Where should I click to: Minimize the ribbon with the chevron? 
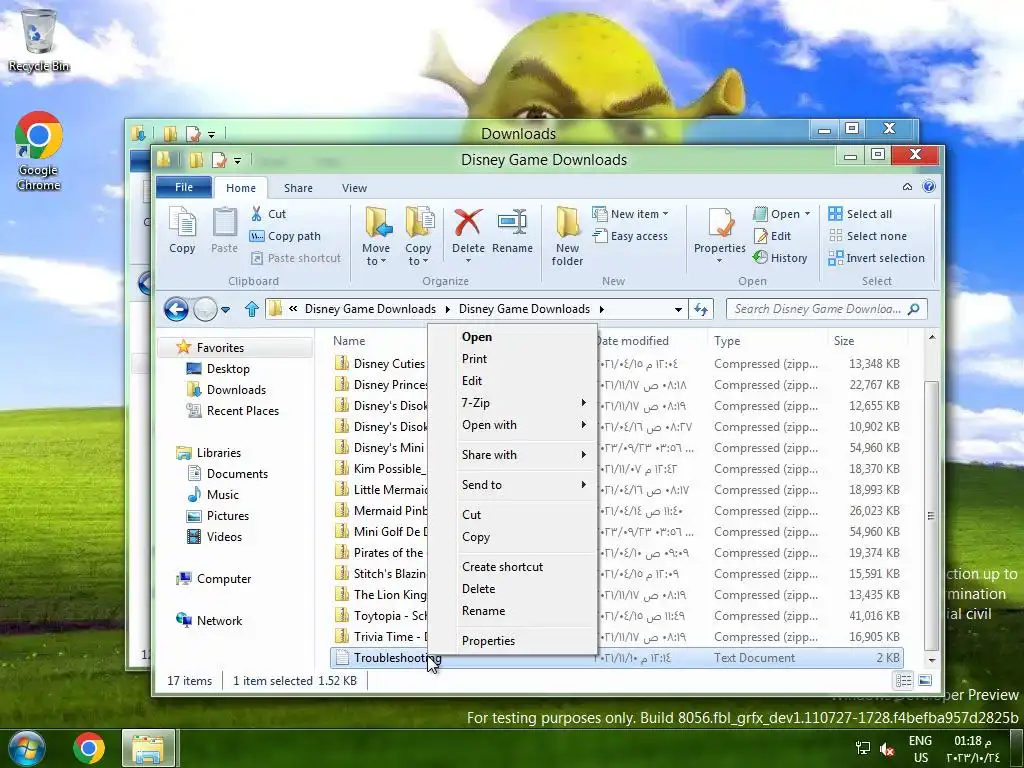(907, 187)
